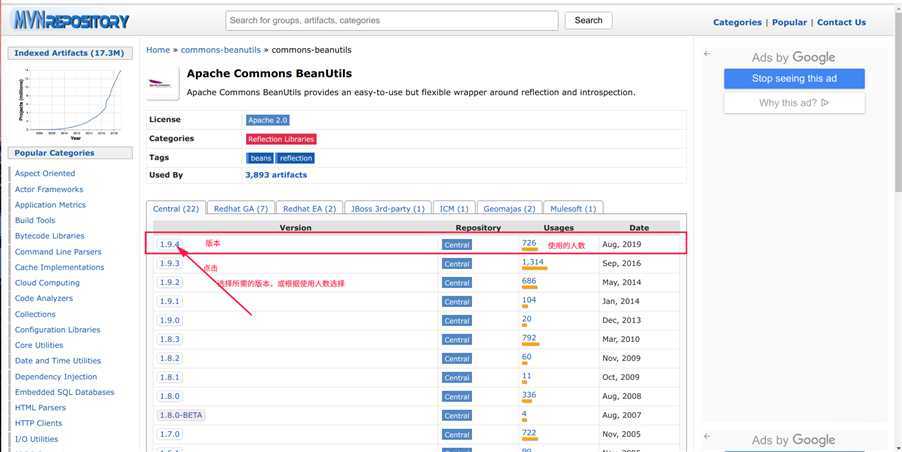
Task: Open version 1.7.0
Action: coord(170,434)
